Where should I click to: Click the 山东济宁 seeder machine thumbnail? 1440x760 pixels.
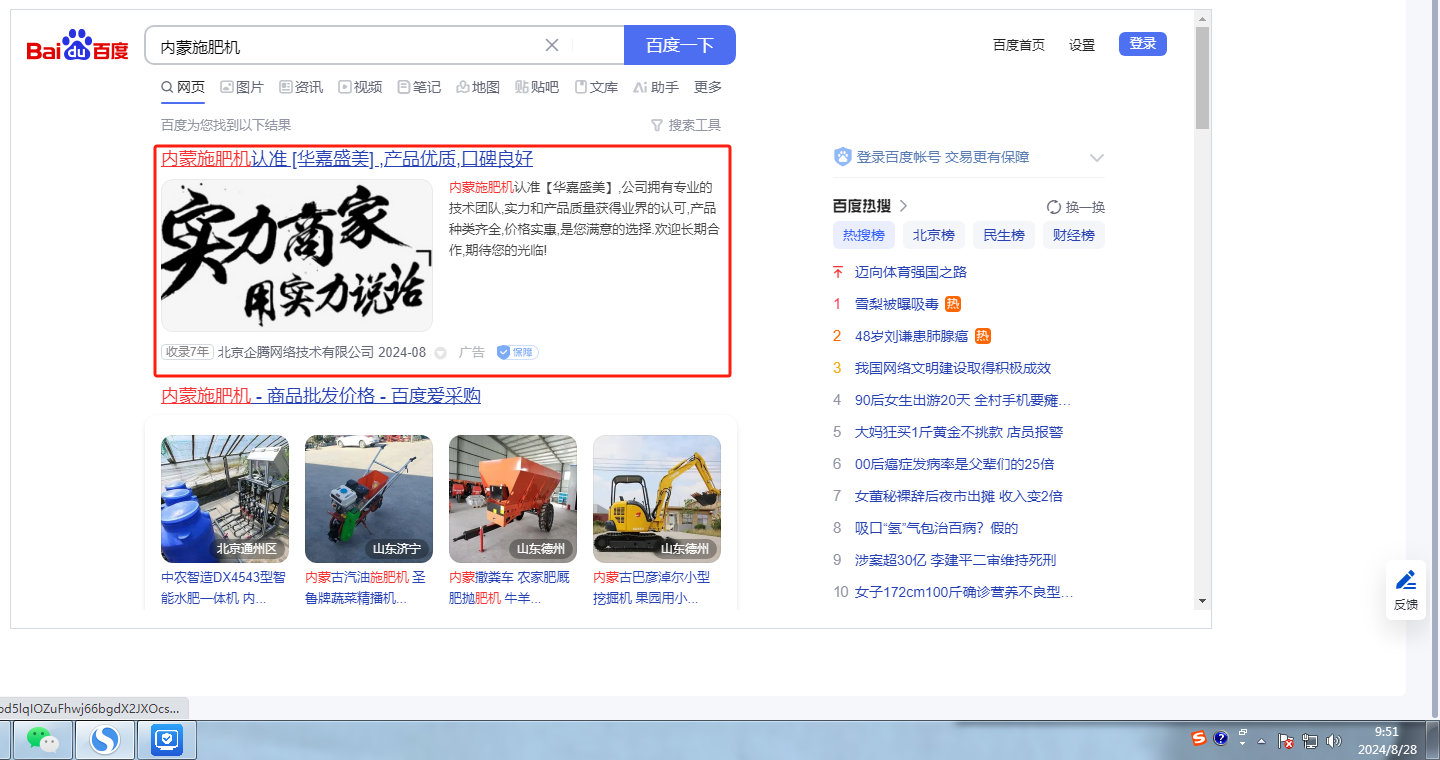click(x=369, y=498)
